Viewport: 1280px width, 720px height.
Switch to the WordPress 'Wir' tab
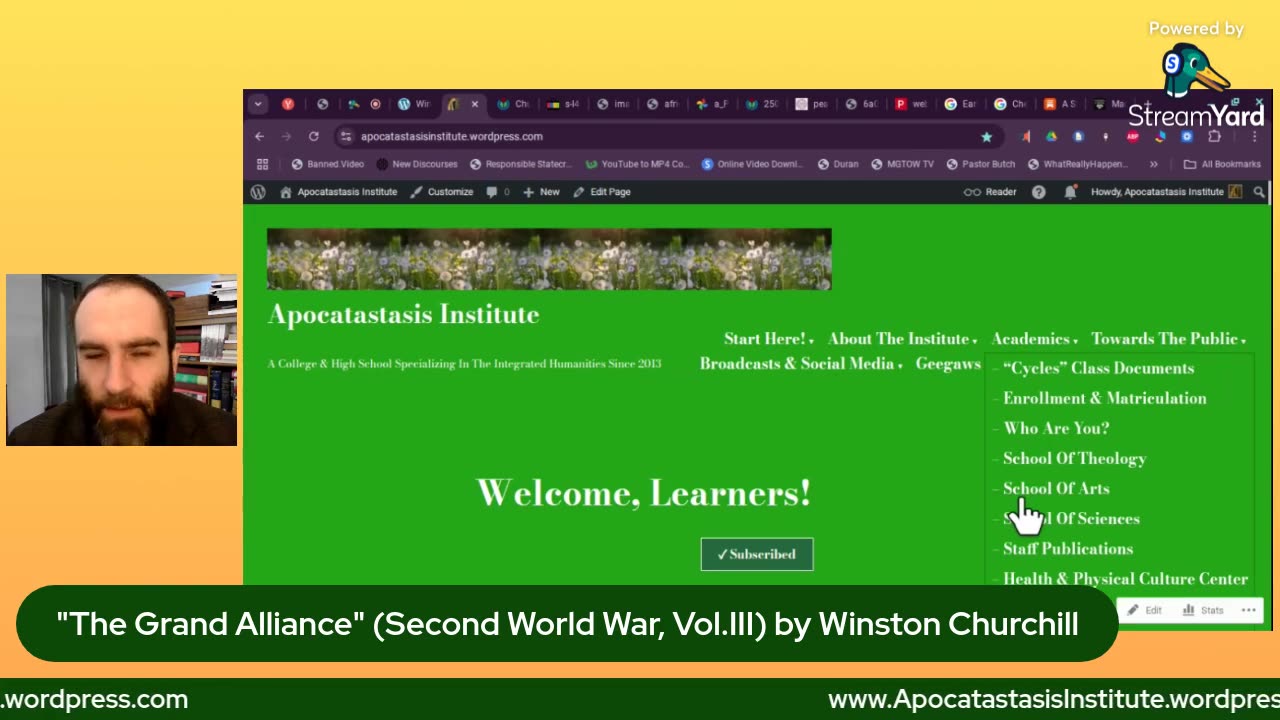(x=414, y=104)
